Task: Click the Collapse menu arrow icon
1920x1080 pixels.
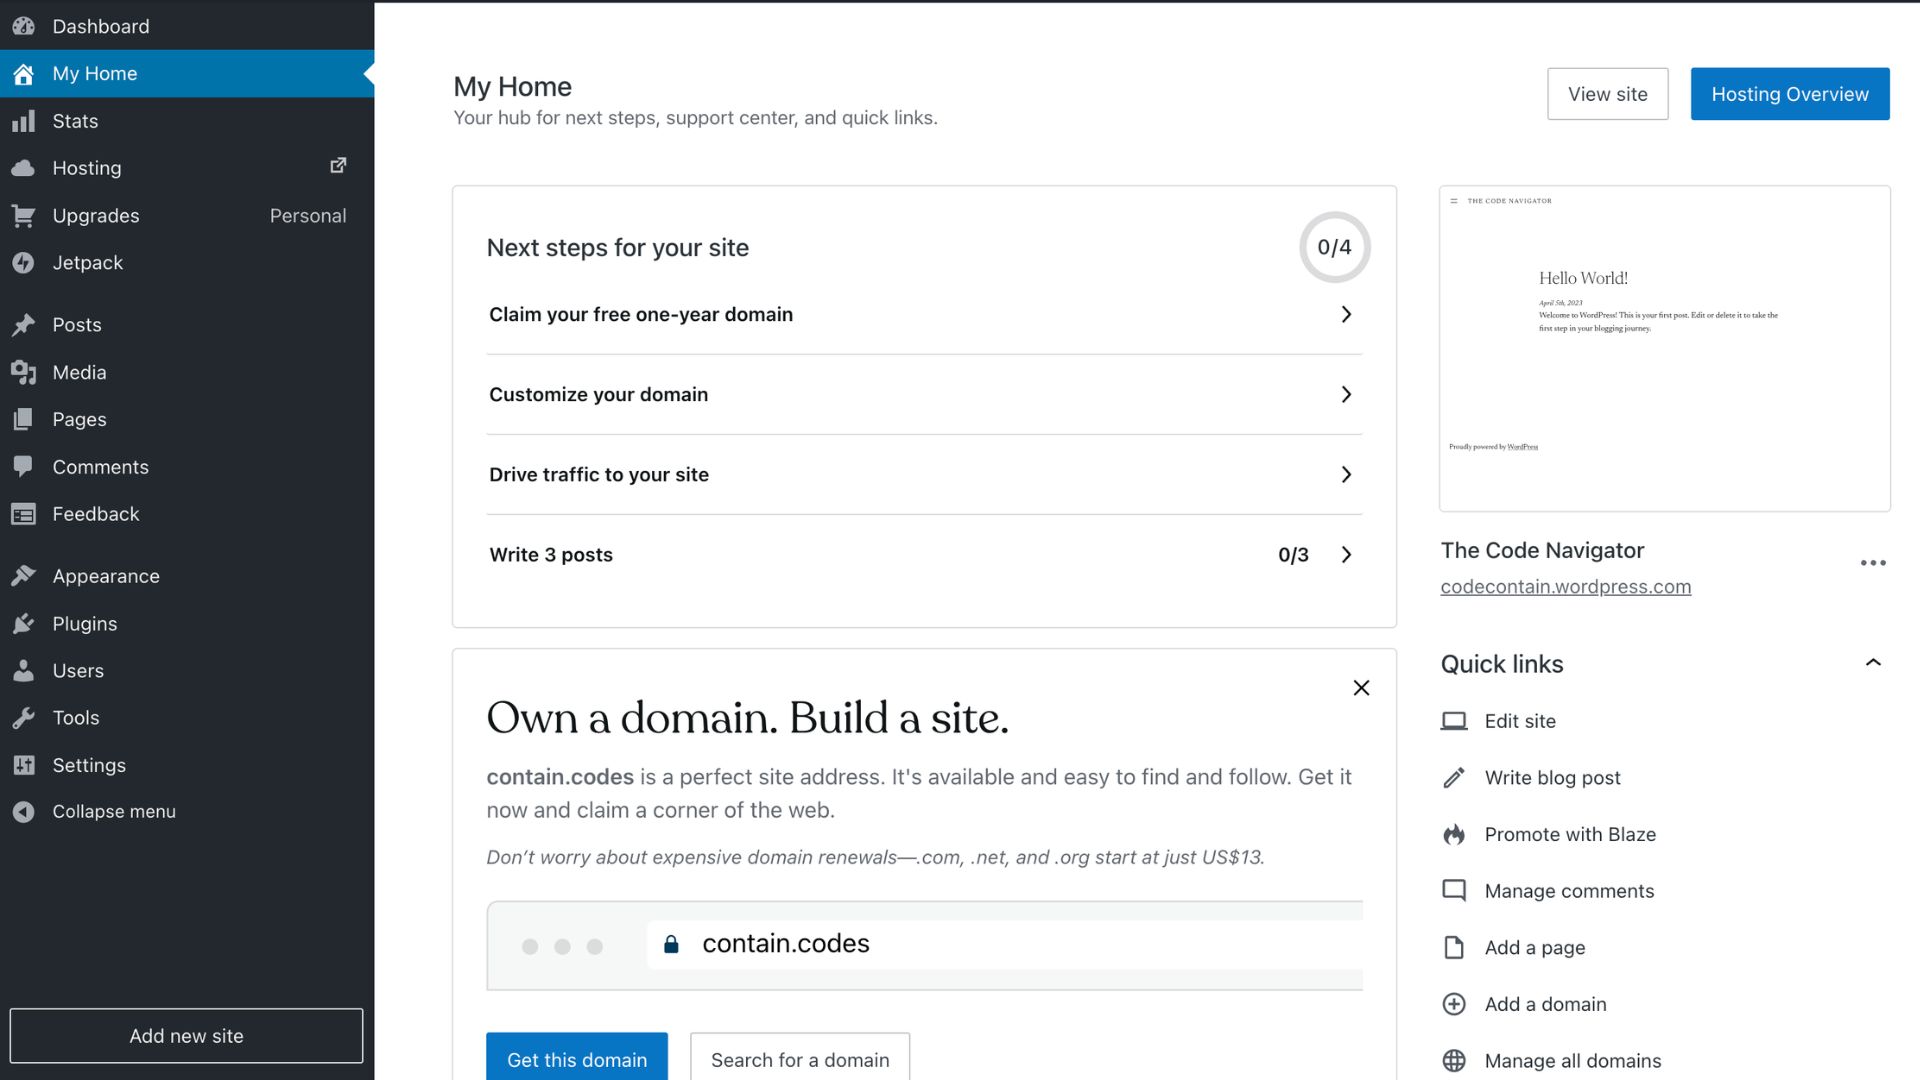Action: 24,812
